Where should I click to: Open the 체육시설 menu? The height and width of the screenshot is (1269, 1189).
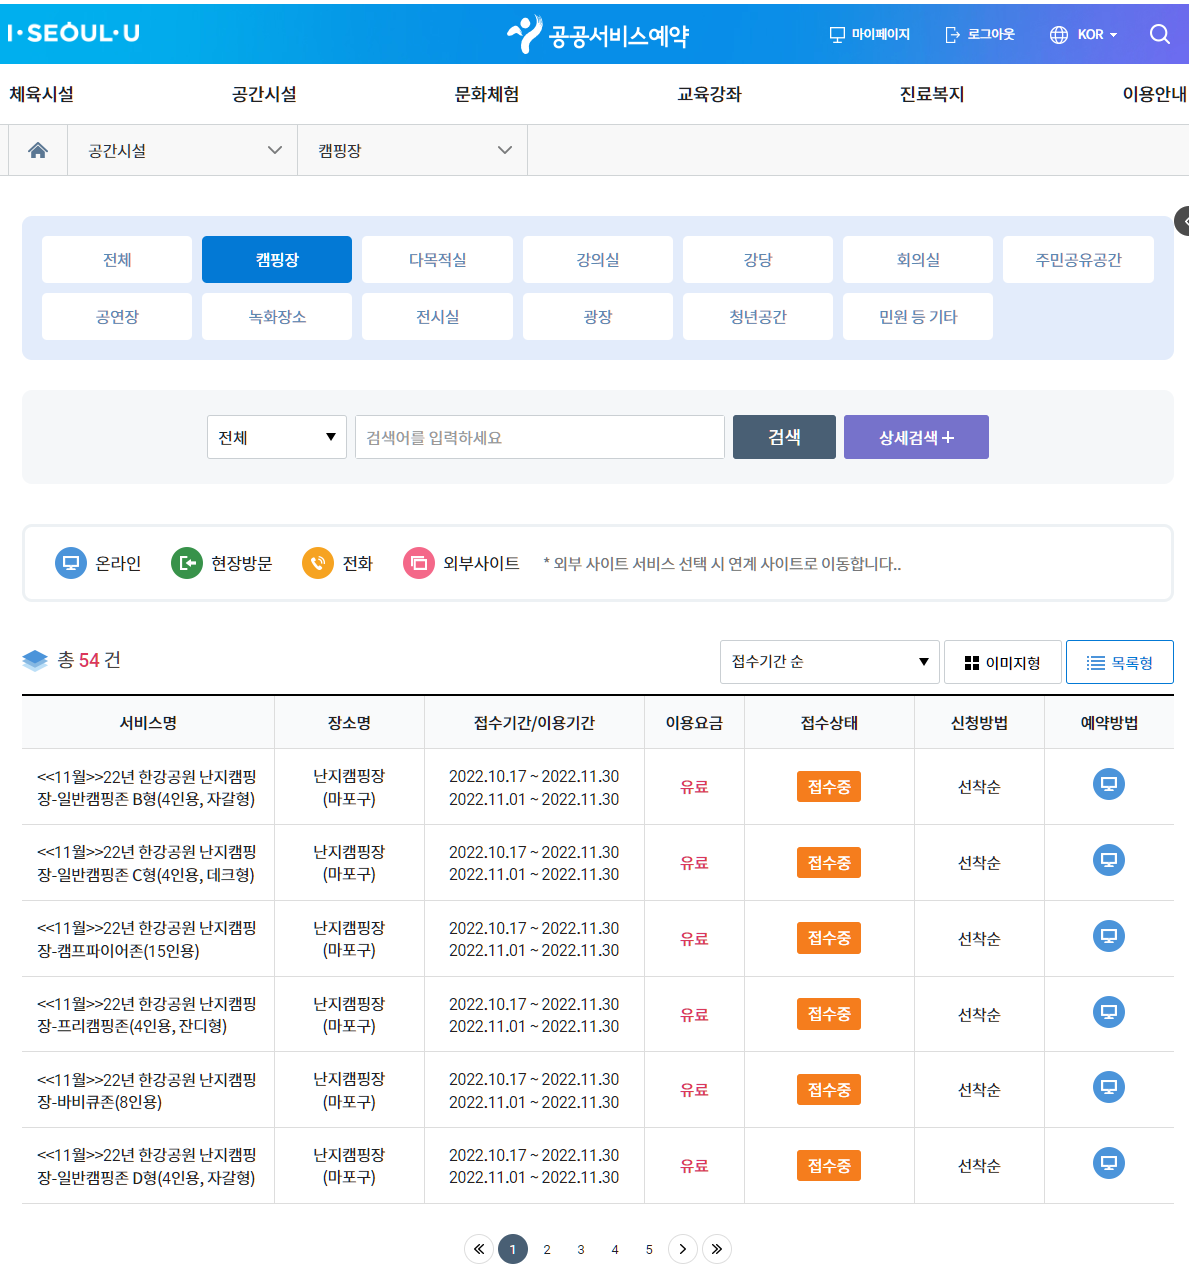pos(42,94)
